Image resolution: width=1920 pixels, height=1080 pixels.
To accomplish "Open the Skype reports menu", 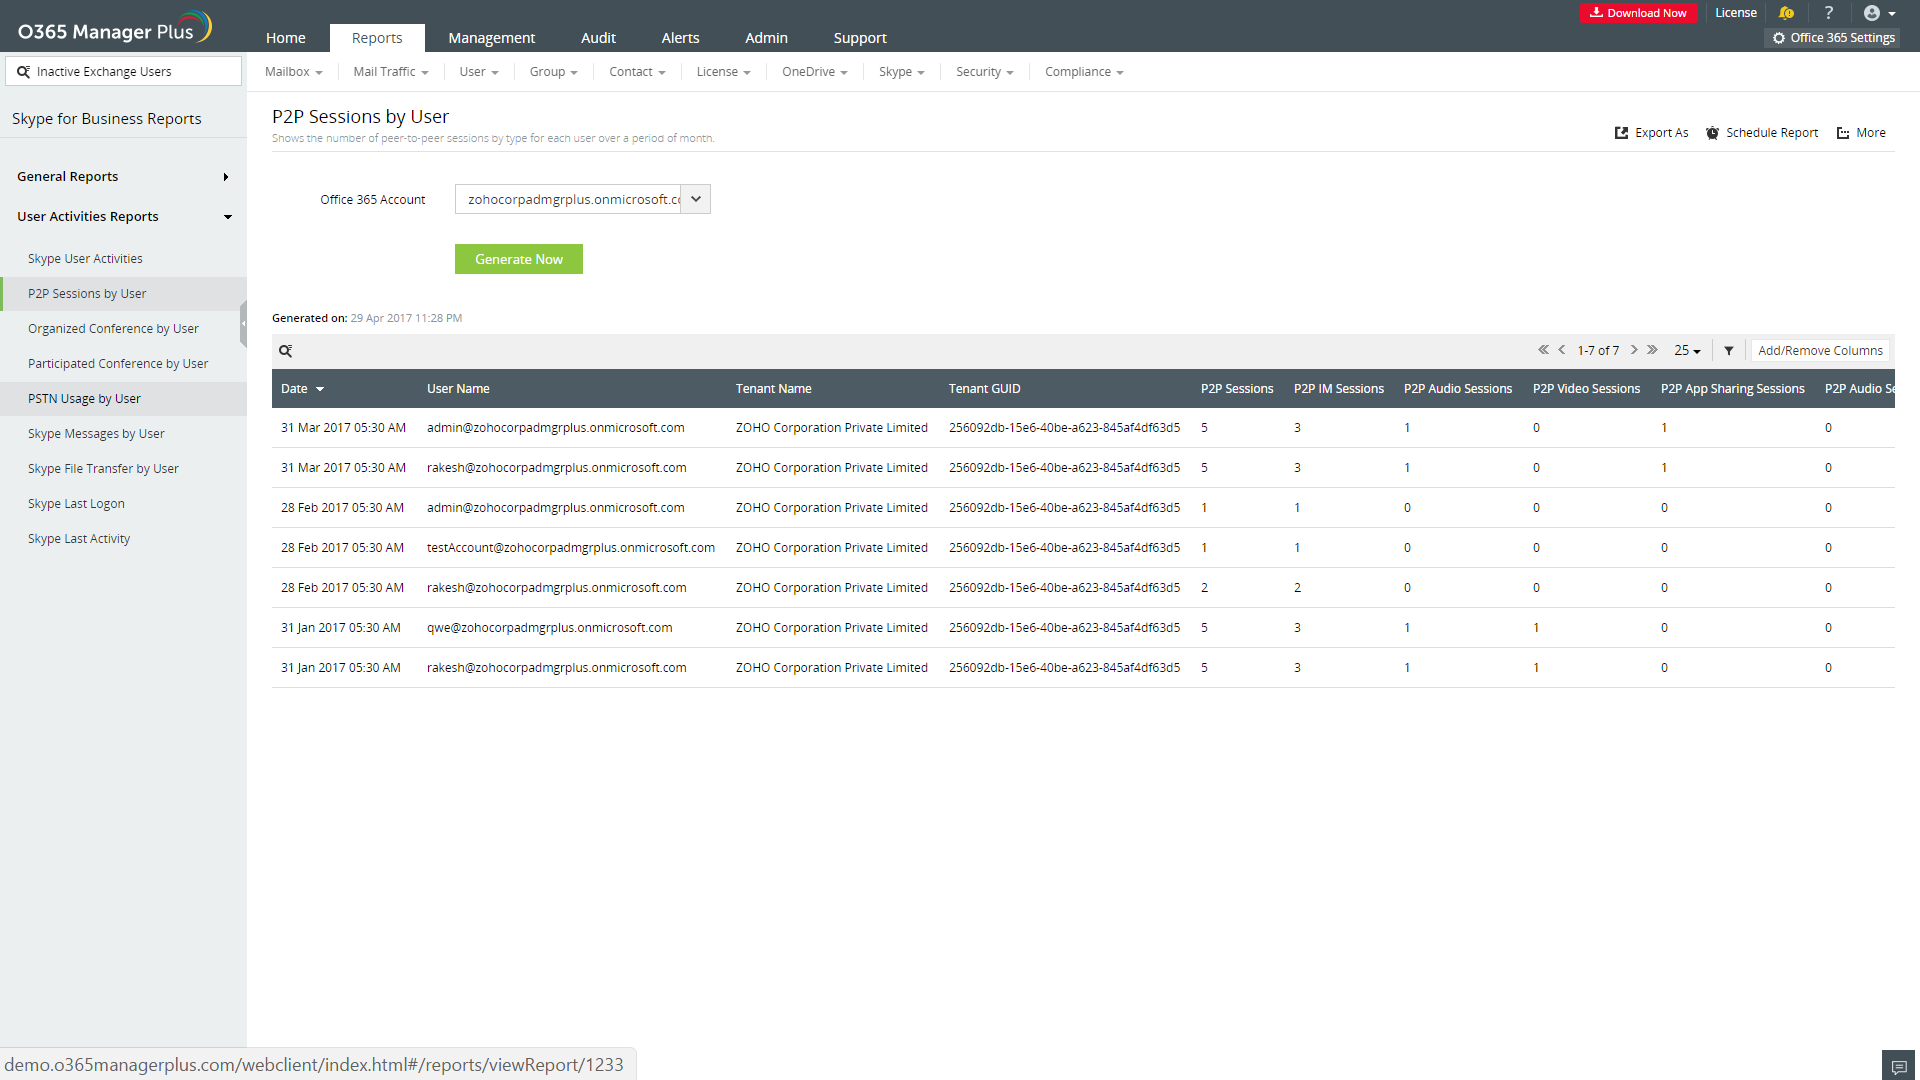I will 901,72.
